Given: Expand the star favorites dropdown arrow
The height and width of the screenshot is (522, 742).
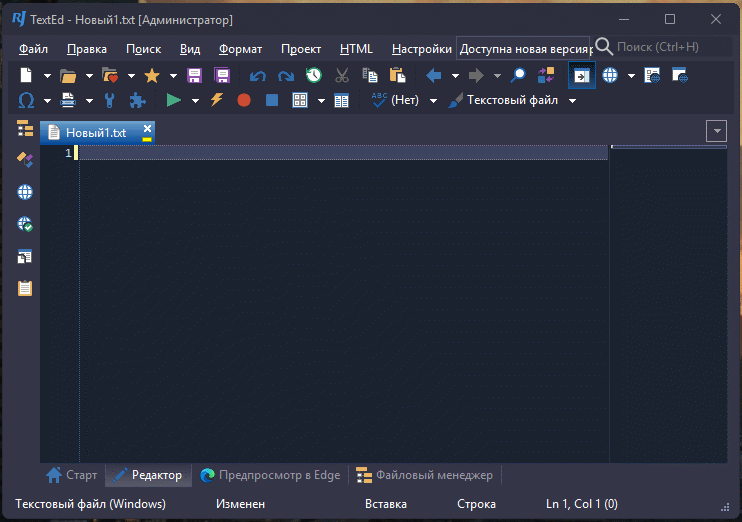Looking at the screenshot, I should tap(173, 76).
